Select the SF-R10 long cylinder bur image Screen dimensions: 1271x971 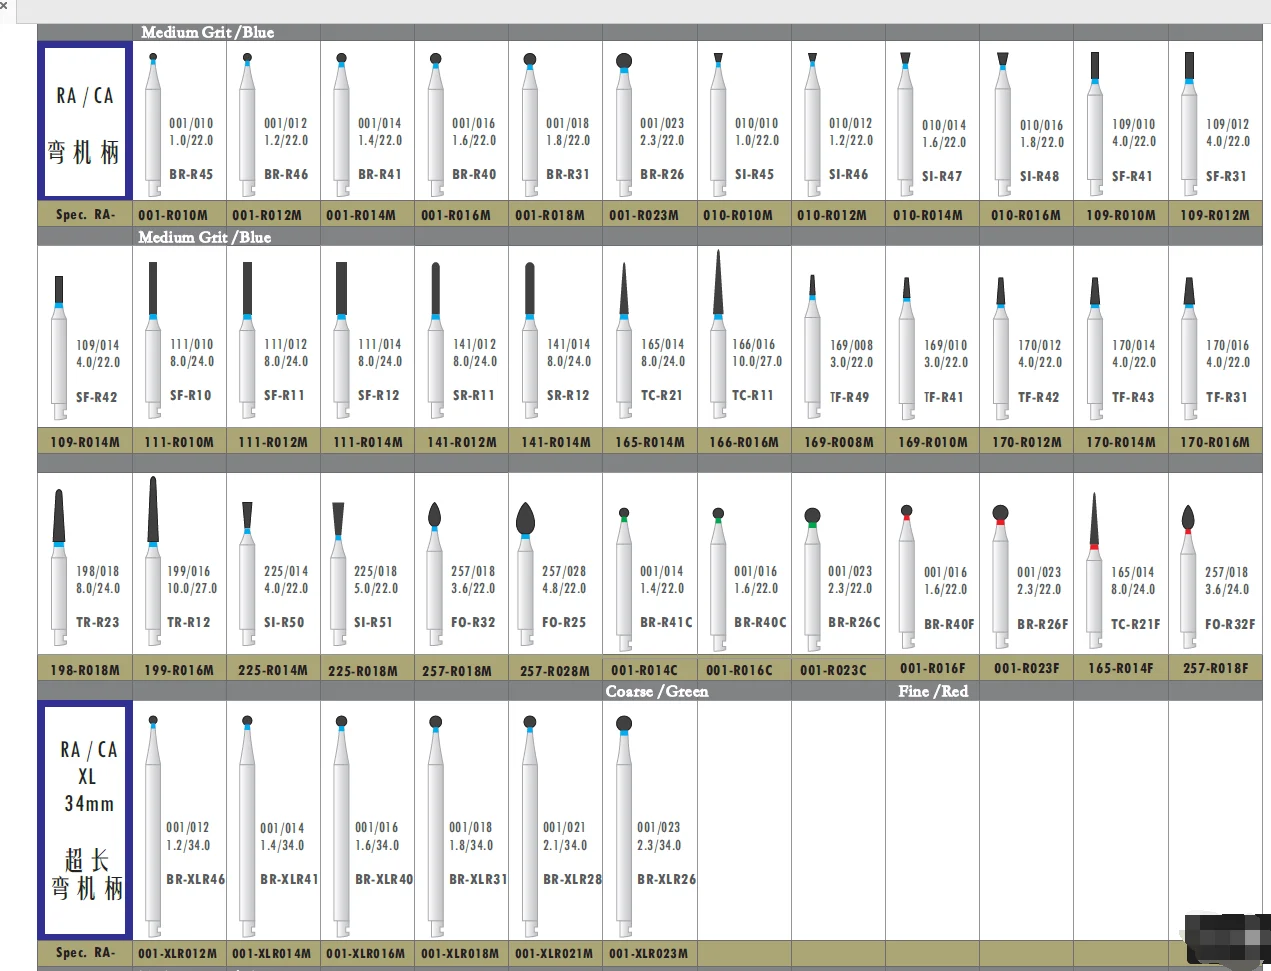153,340
